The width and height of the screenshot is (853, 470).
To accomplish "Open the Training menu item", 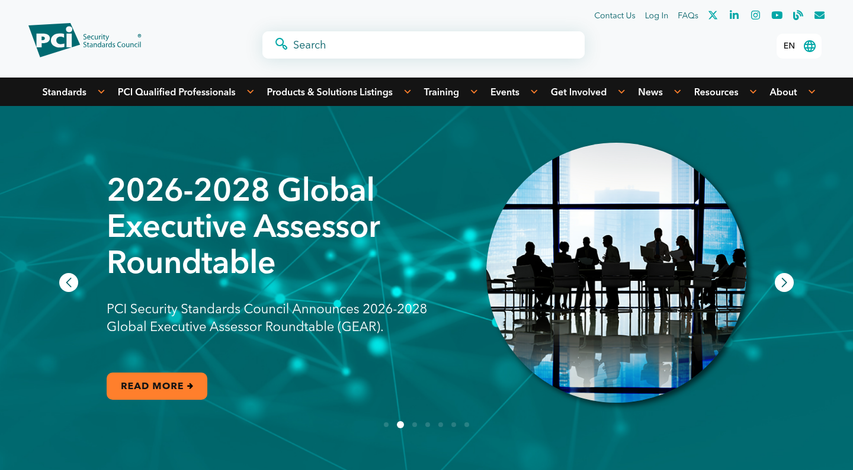I will coord(441,92).
